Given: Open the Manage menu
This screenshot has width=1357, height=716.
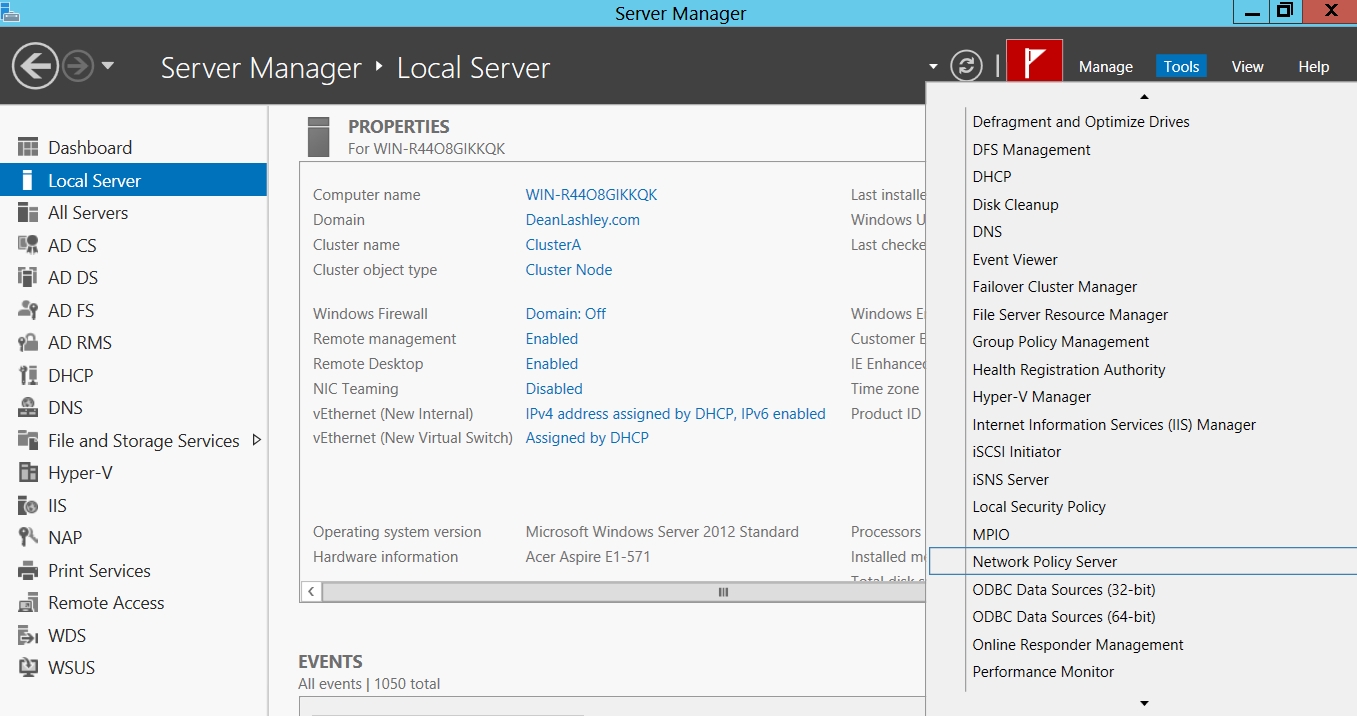Looking at the screenshot, I should pyautogui.click(x=1105, y=67).
